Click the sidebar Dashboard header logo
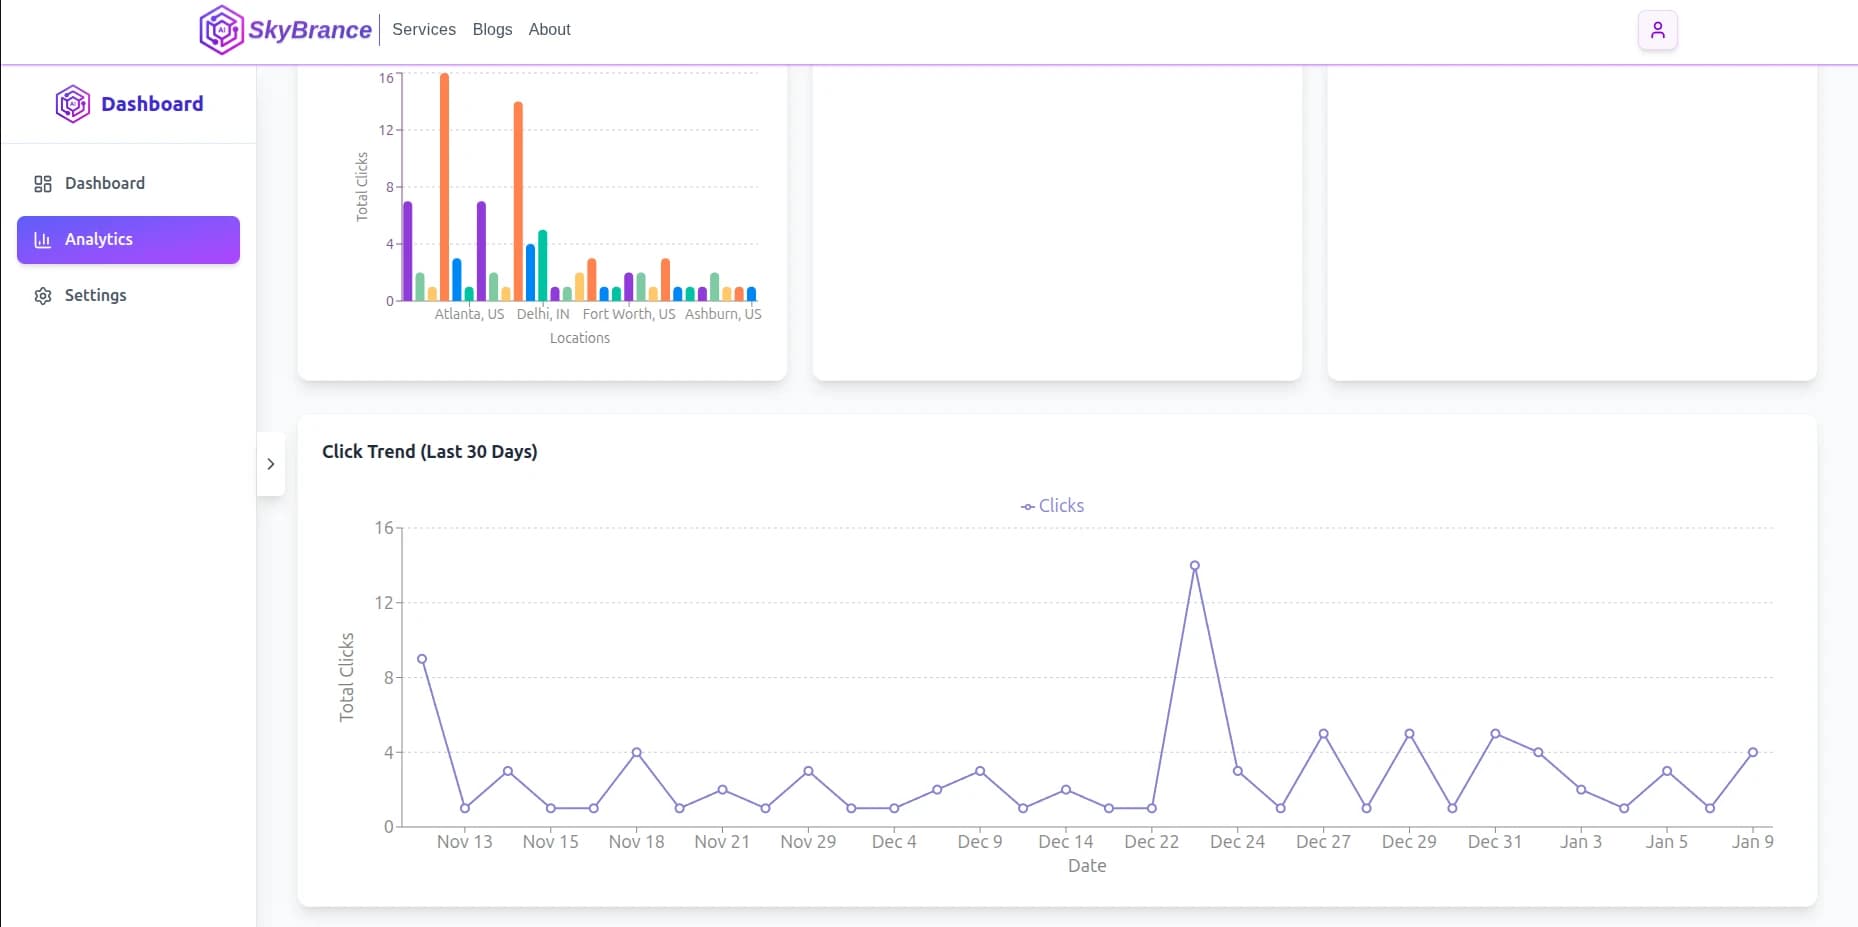Image resolution: width=1858 pixels, height=927 pixels. click(x=73, y=104)
